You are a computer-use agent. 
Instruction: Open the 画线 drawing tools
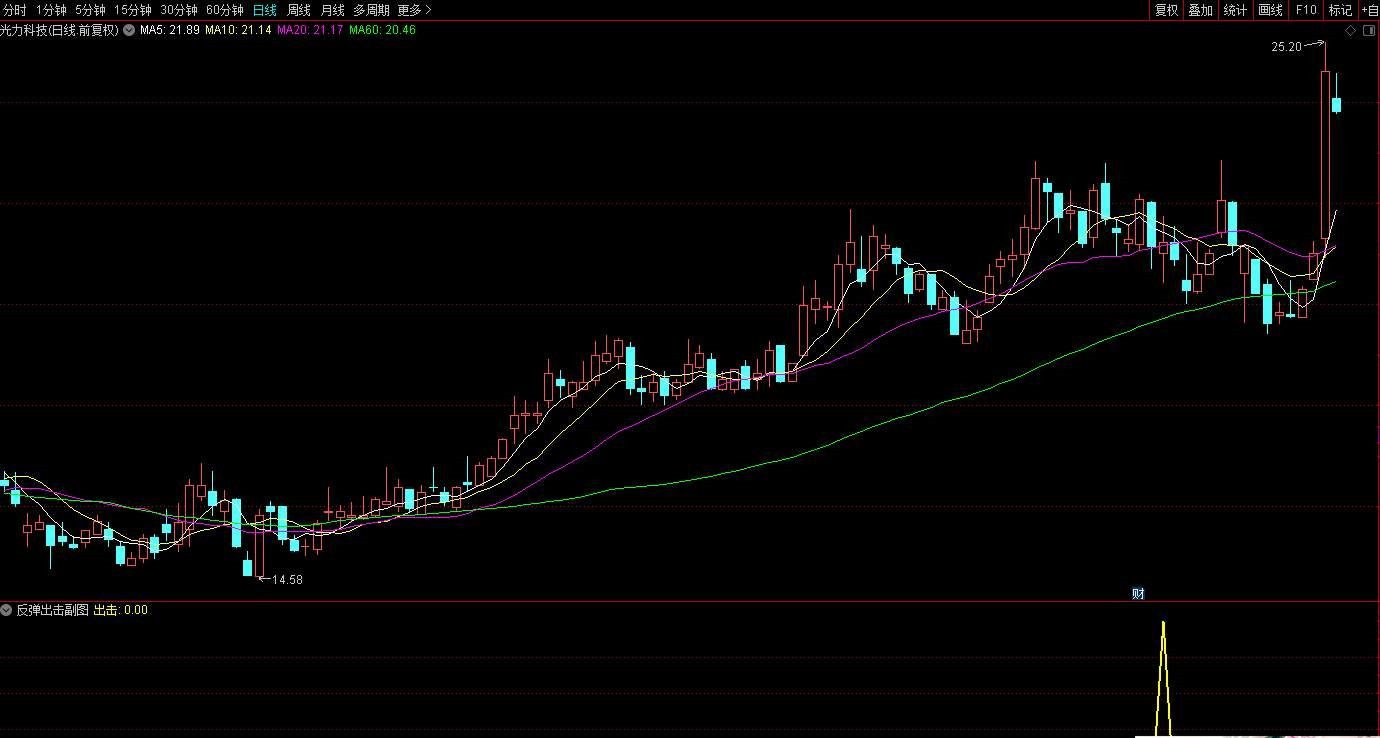(1270, 10)
